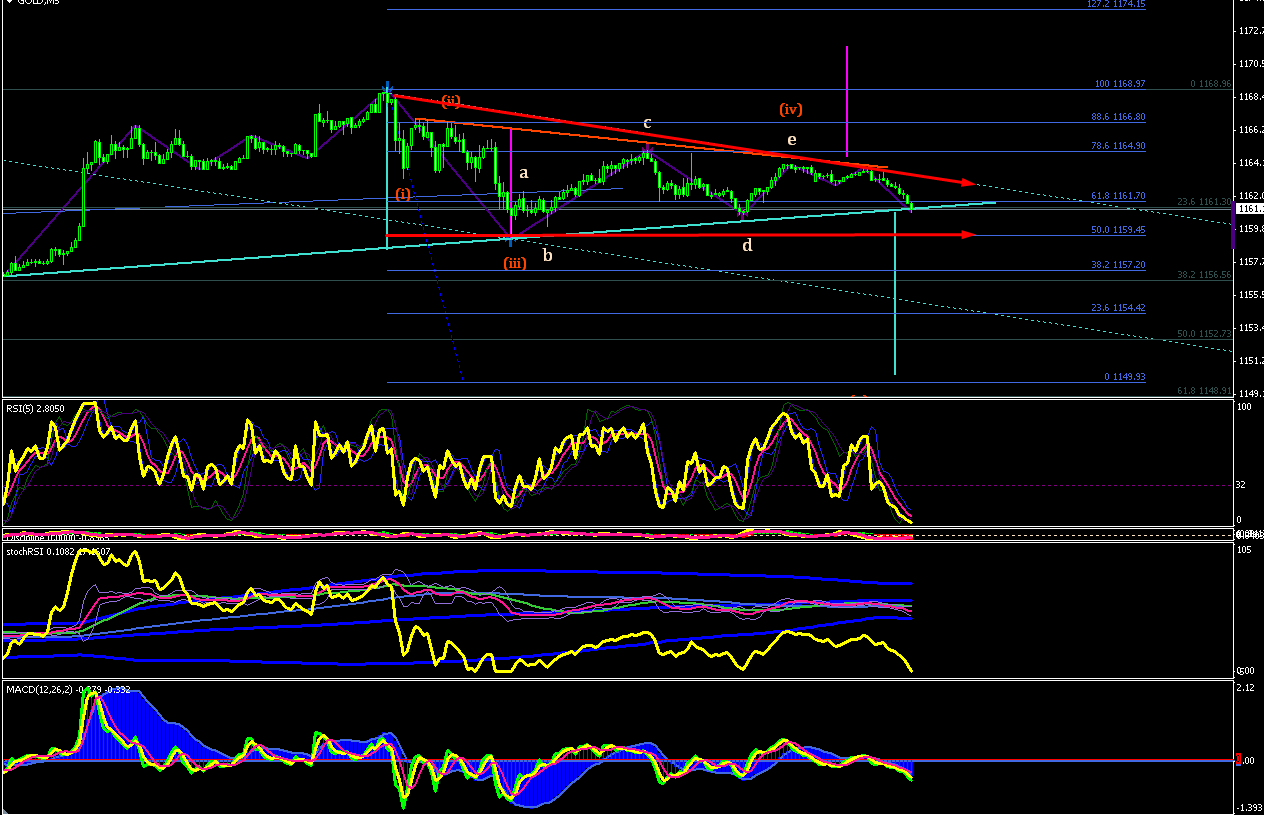This screenshot has height=815, width=1264.
Task: Select Fibonacci label 50.0 1159.45
Action: 1118,230
